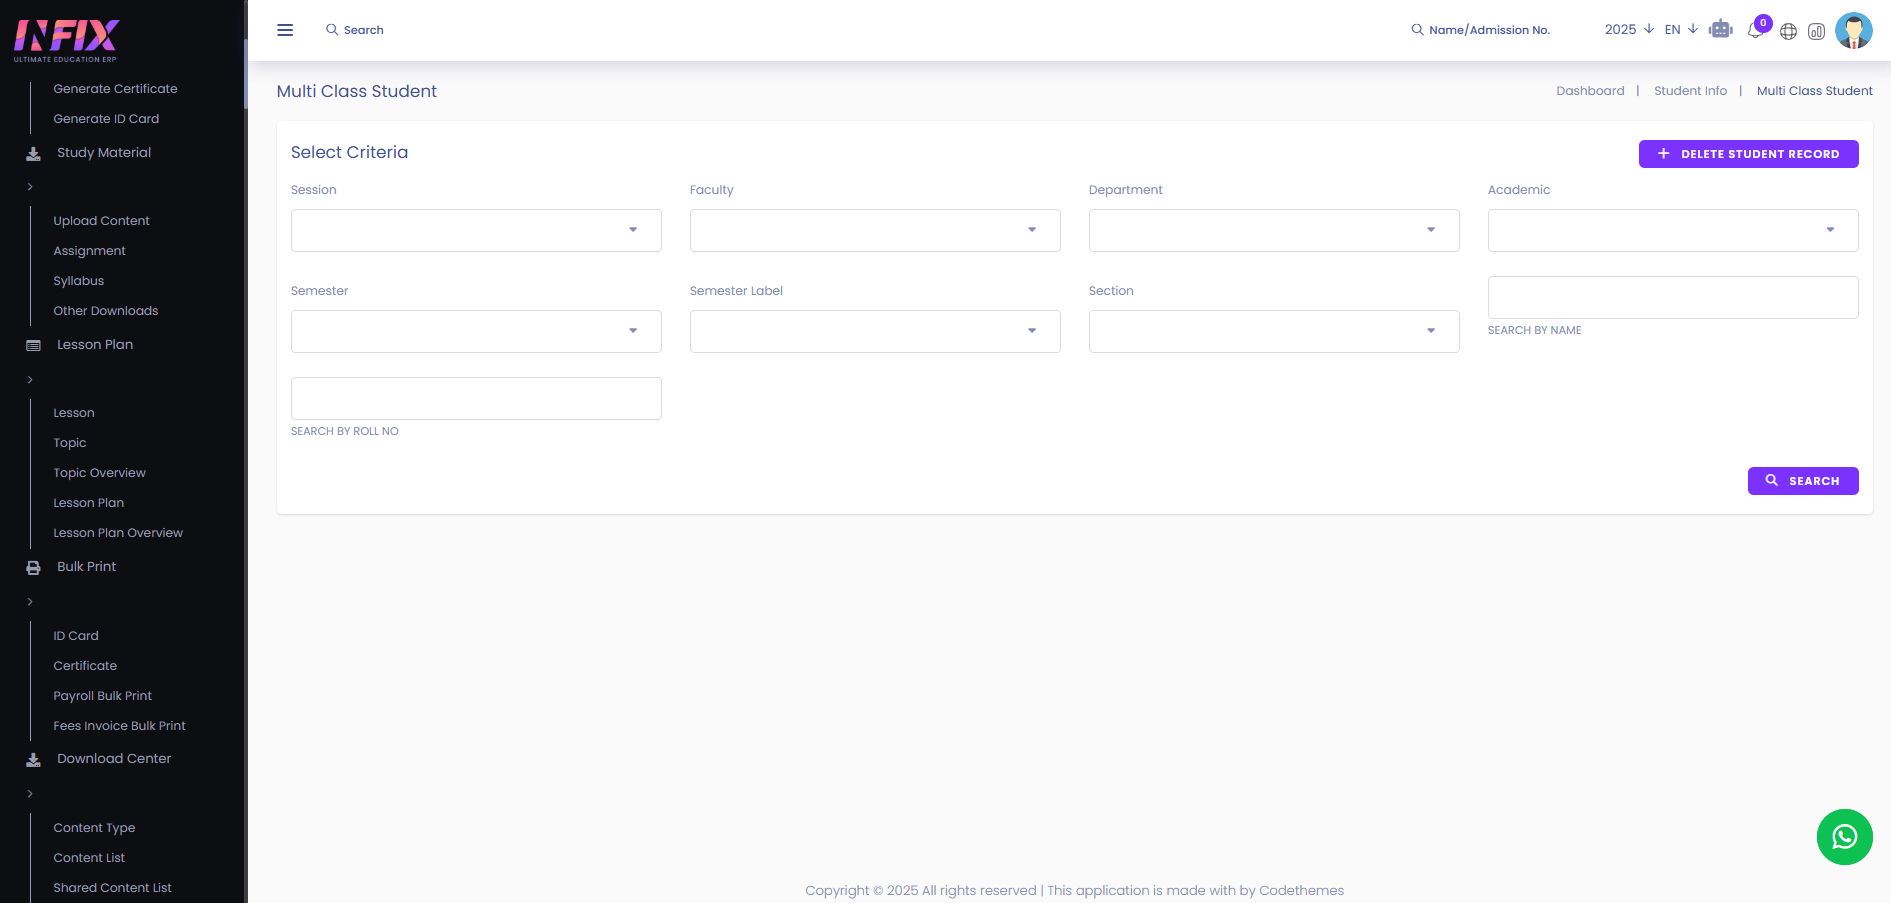Viewport: 1891px width, 903px height.
Task: Open the user profile avatar
Action: 1854,30
